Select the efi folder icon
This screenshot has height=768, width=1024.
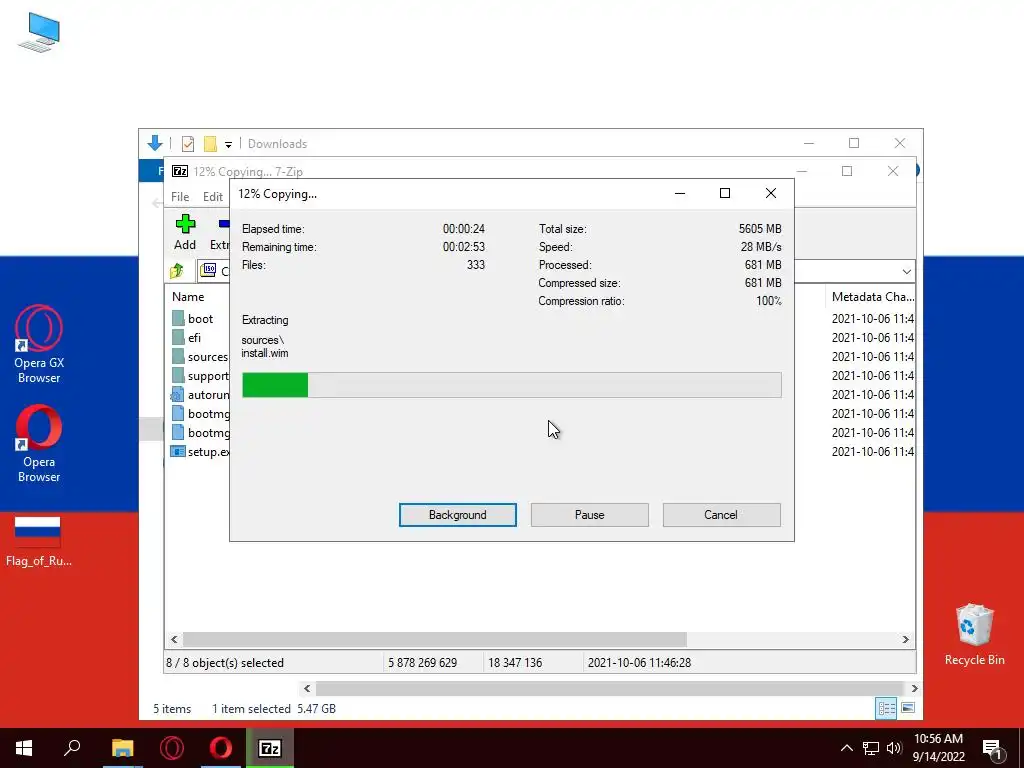tap(178, 337)
